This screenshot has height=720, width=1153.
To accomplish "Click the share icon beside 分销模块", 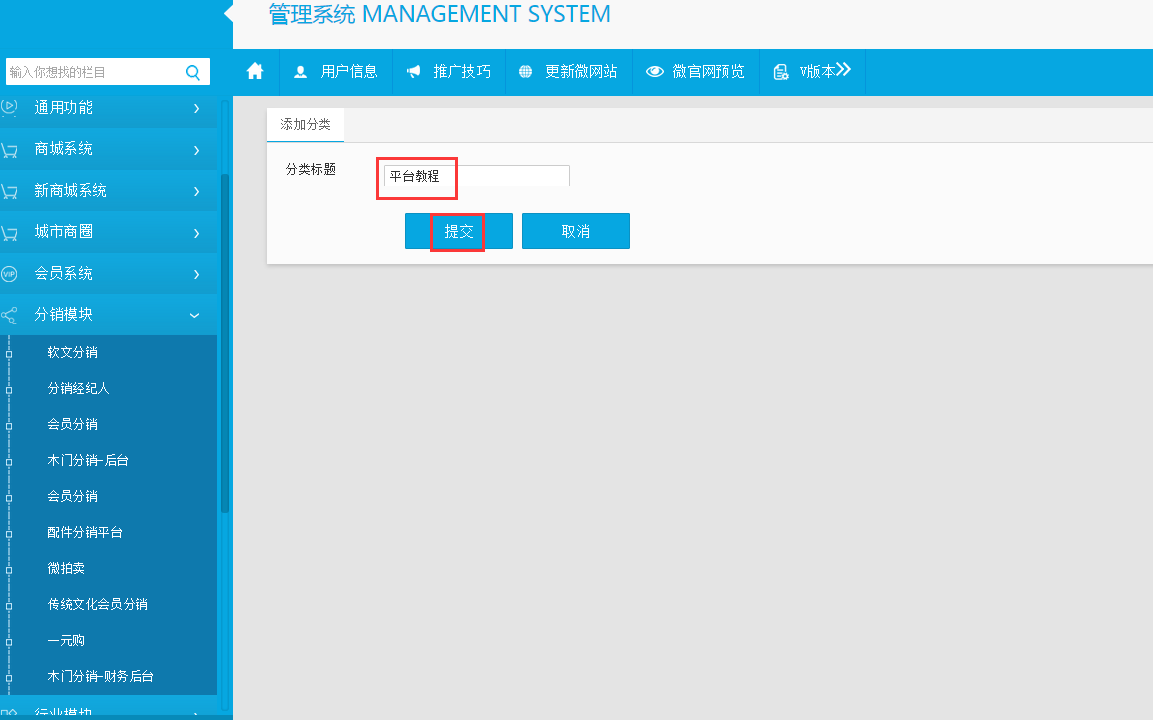I will [x=9, y=316].
